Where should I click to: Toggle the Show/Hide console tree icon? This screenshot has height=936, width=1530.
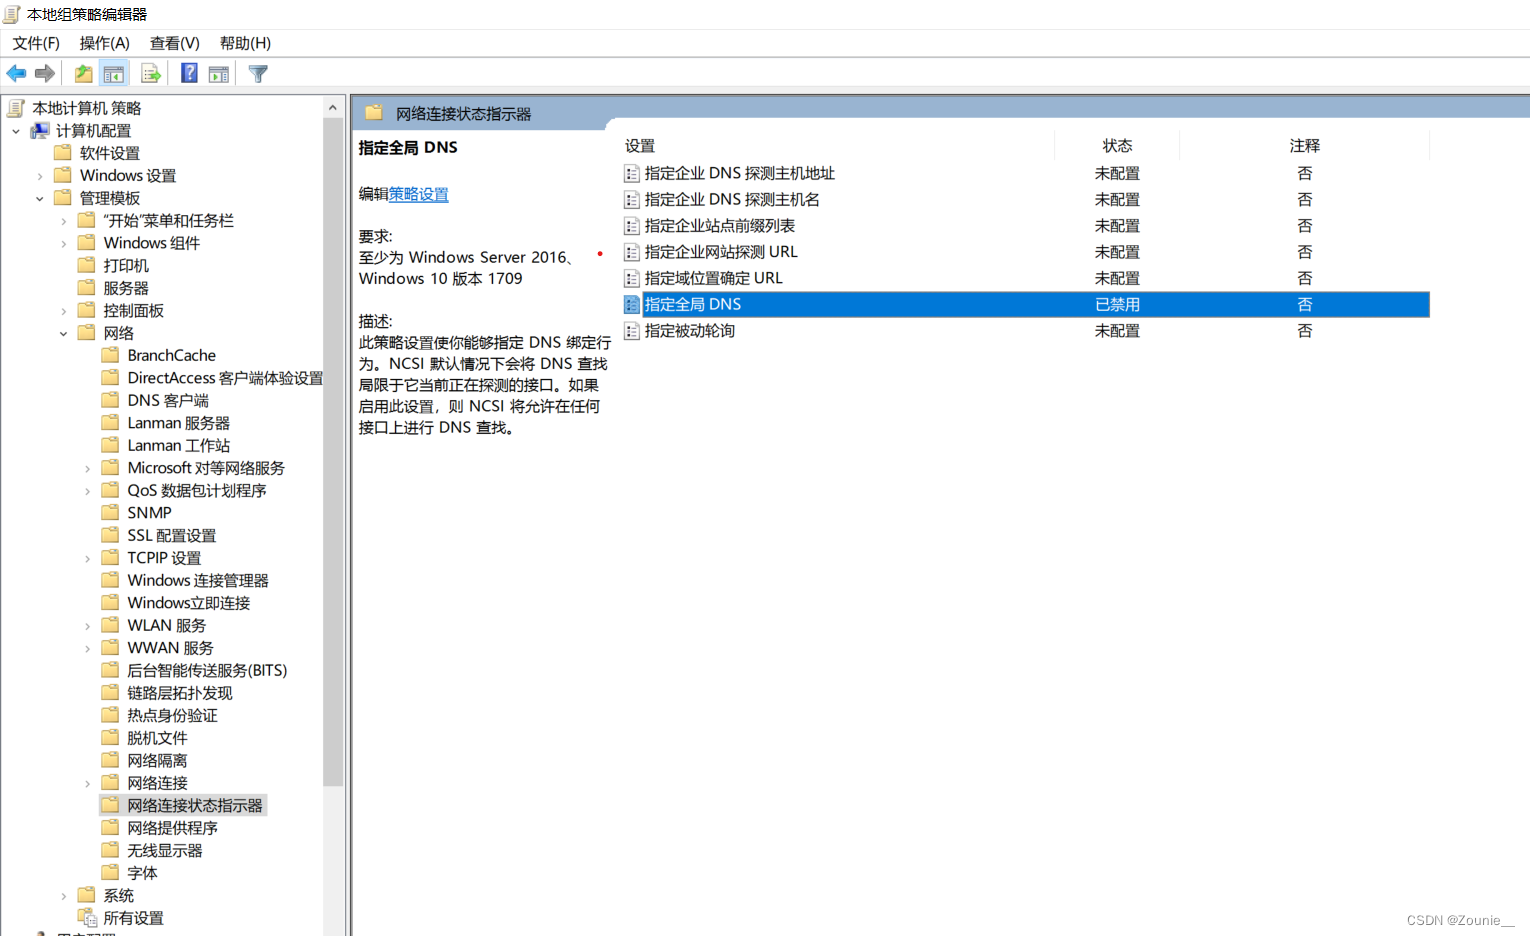point(114,73)
